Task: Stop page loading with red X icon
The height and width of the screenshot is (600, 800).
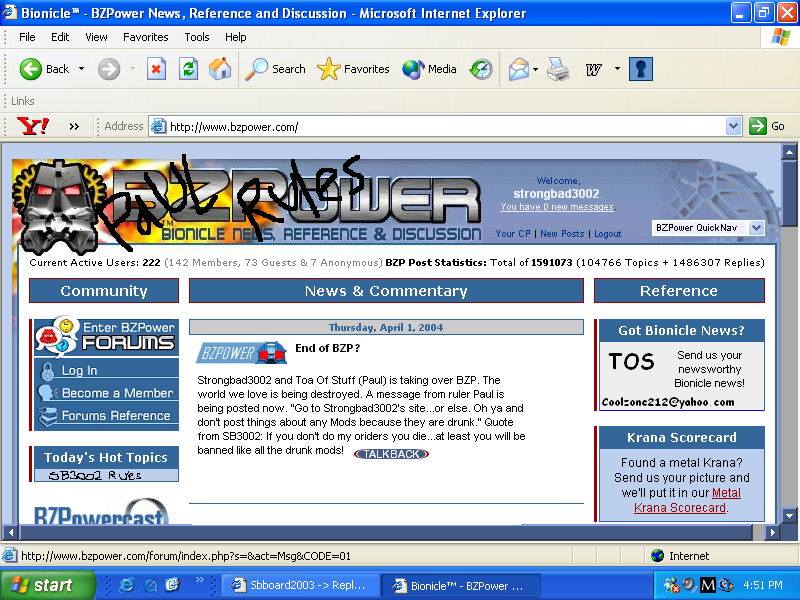Action: [156, 69]
